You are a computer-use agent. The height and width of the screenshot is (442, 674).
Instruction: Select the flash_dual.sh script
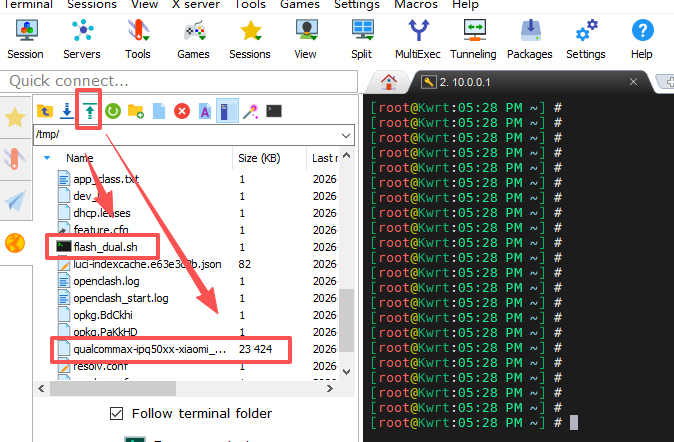coord(105,247)
